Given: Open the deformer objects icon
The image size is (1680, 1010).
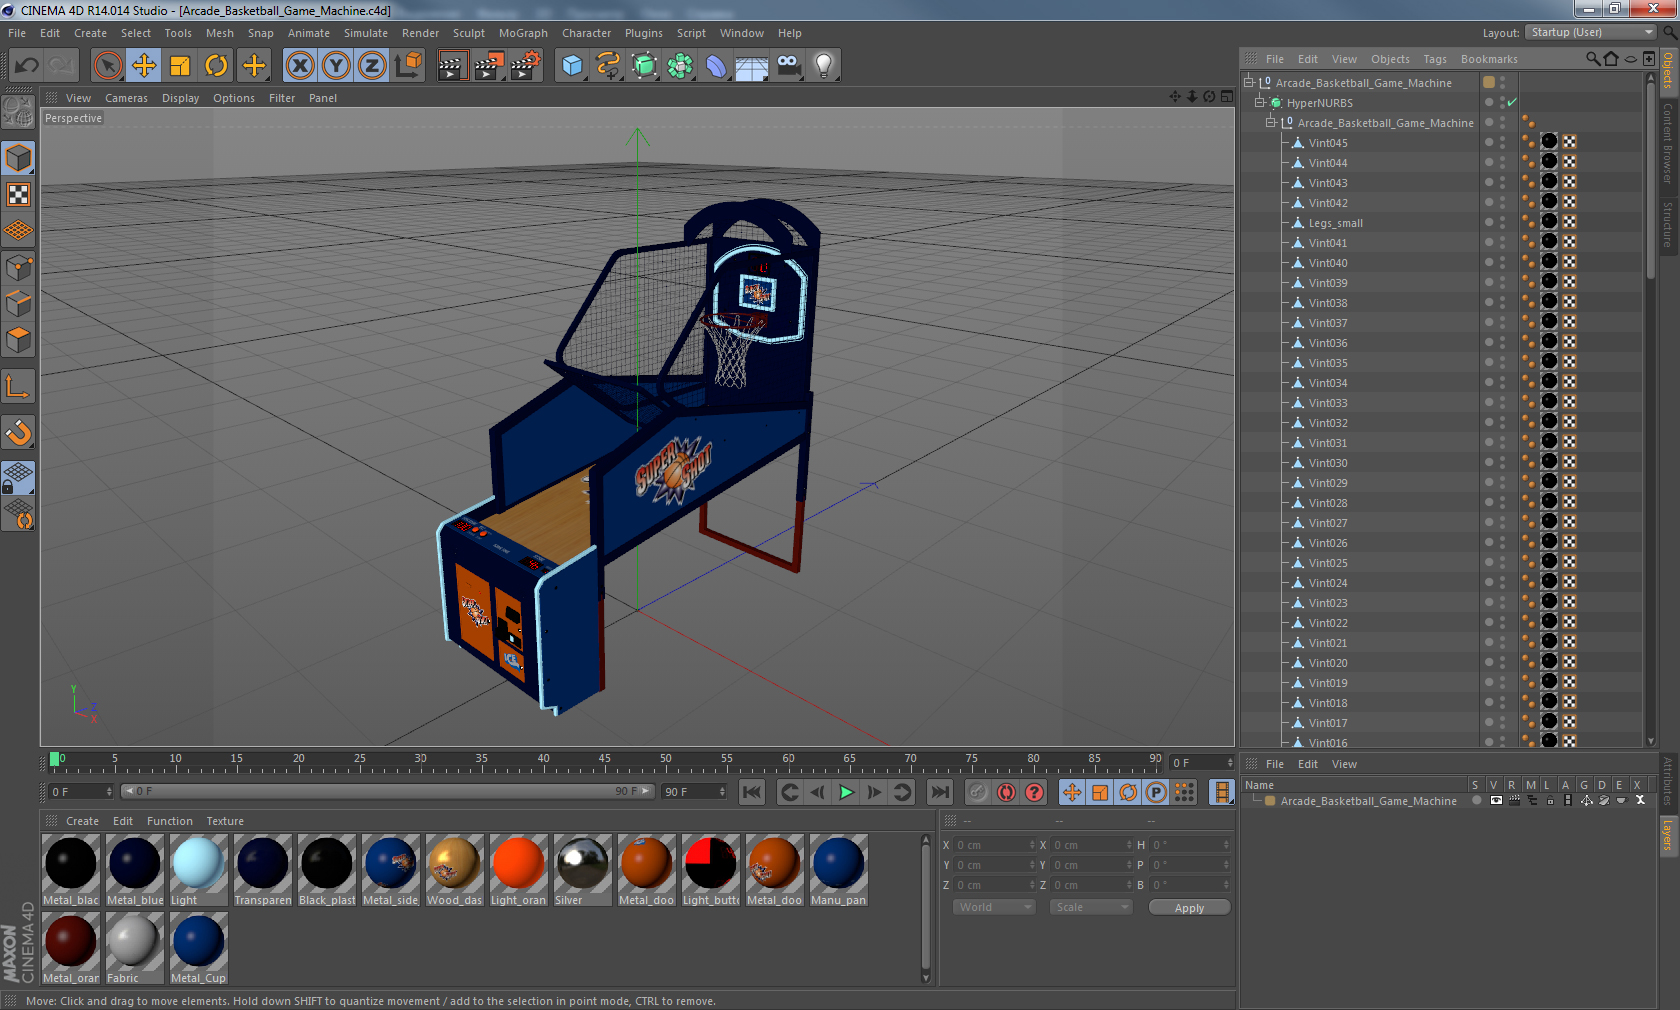Looking at the screenshot, I should point(716,66).
